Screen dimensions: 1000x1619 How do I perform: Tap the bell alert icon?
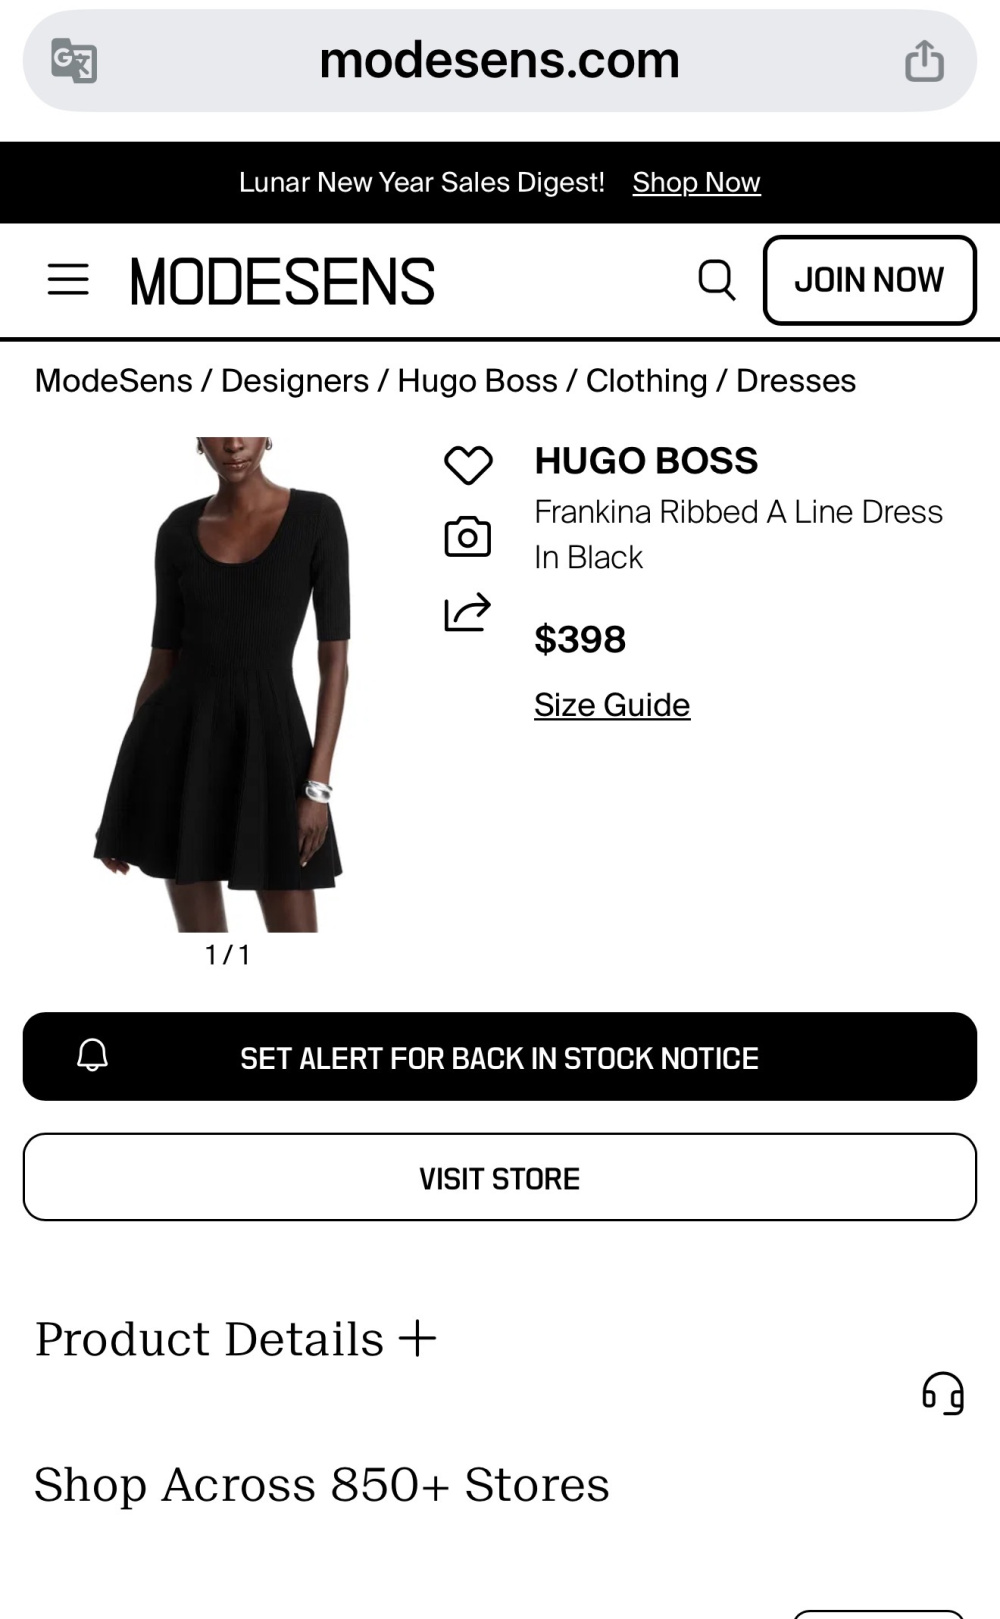93,1056
